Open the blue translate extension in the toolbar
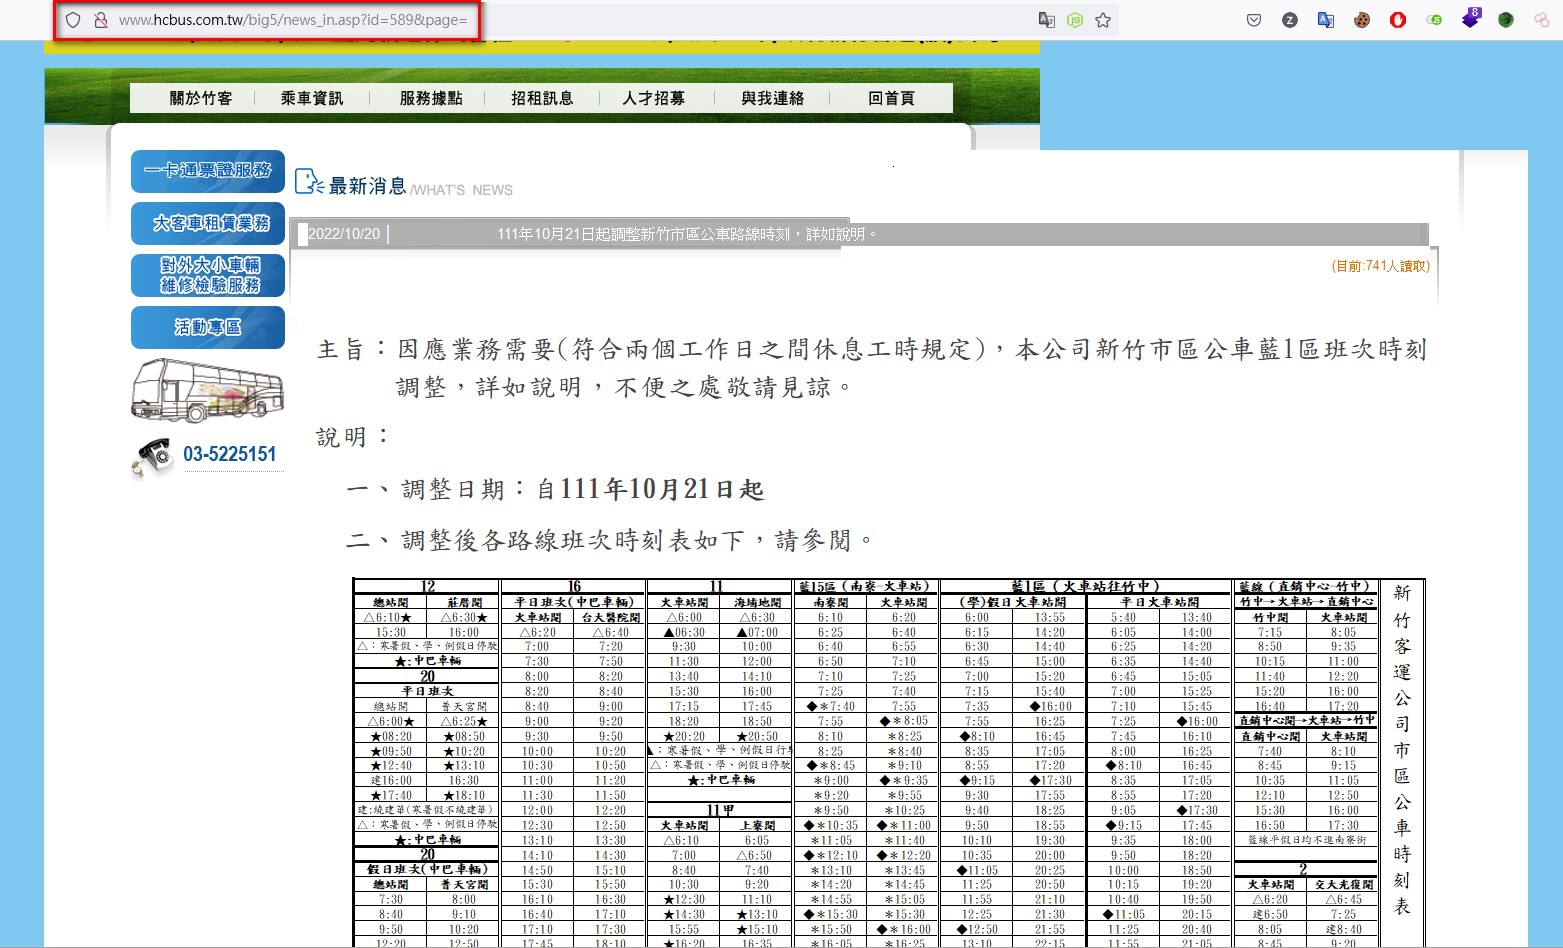The width and height of the screenshot is (1563, 948). click(x=1326, y=20)
